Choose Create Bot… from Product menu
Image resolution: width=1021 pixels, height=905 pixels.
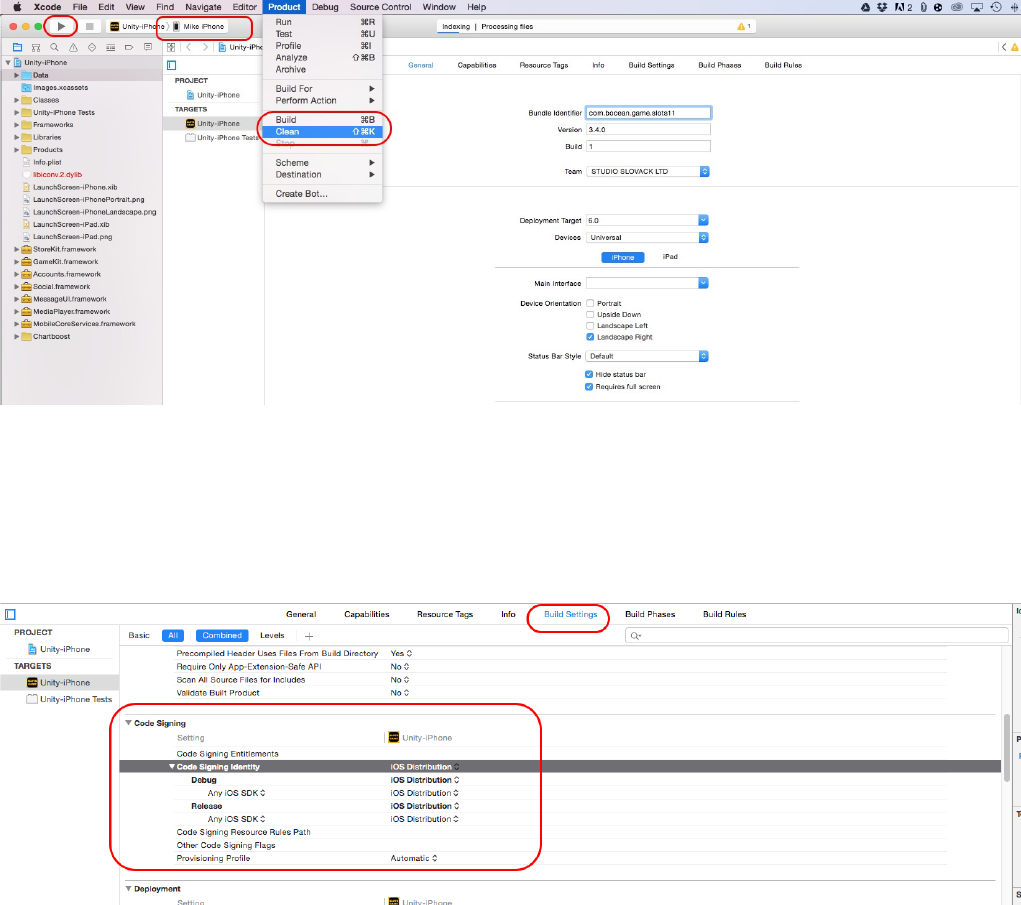pos(323,194)
